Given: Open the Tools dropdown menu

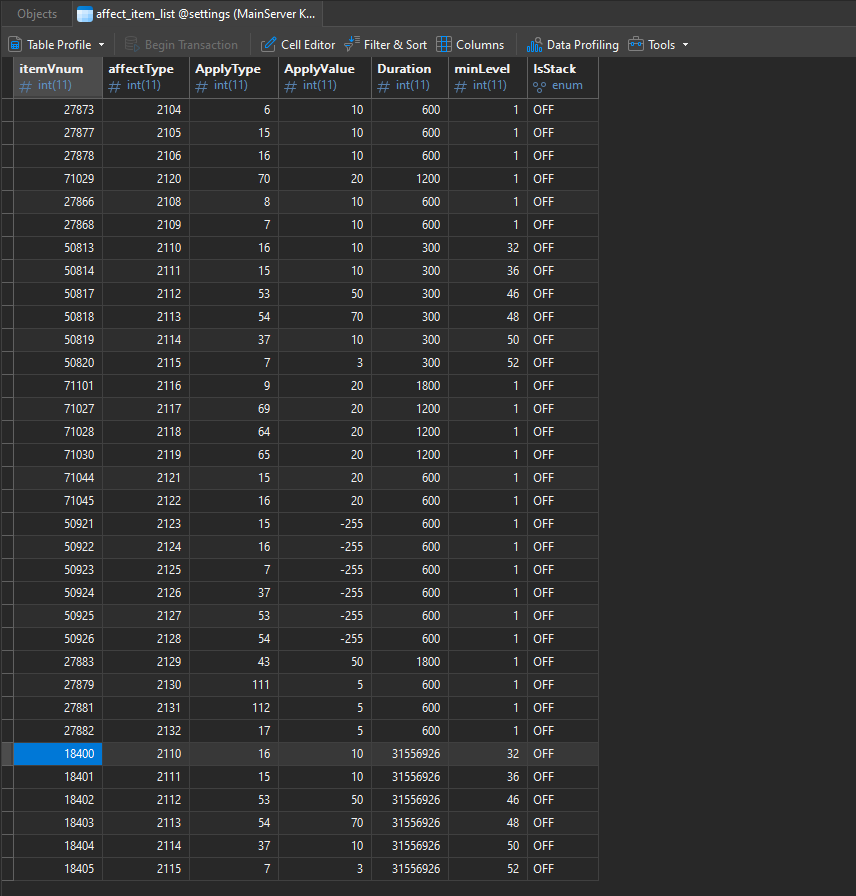Looking at the screenshot, I should tap(658, 45).
